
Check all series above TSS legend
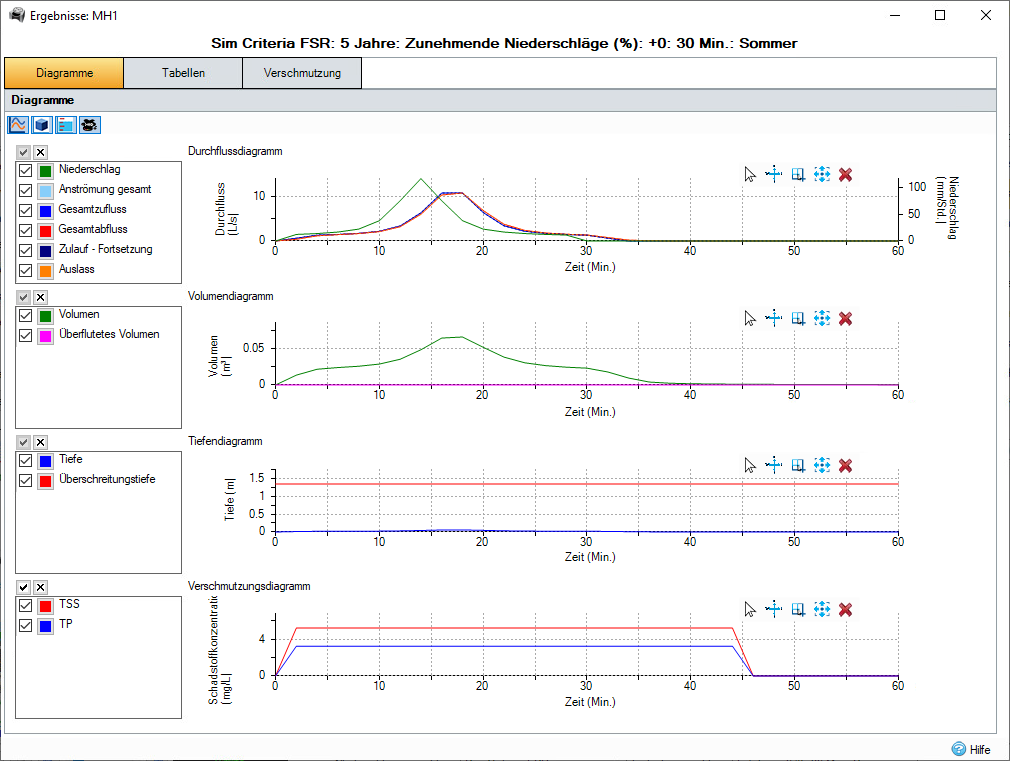point(23,587)
